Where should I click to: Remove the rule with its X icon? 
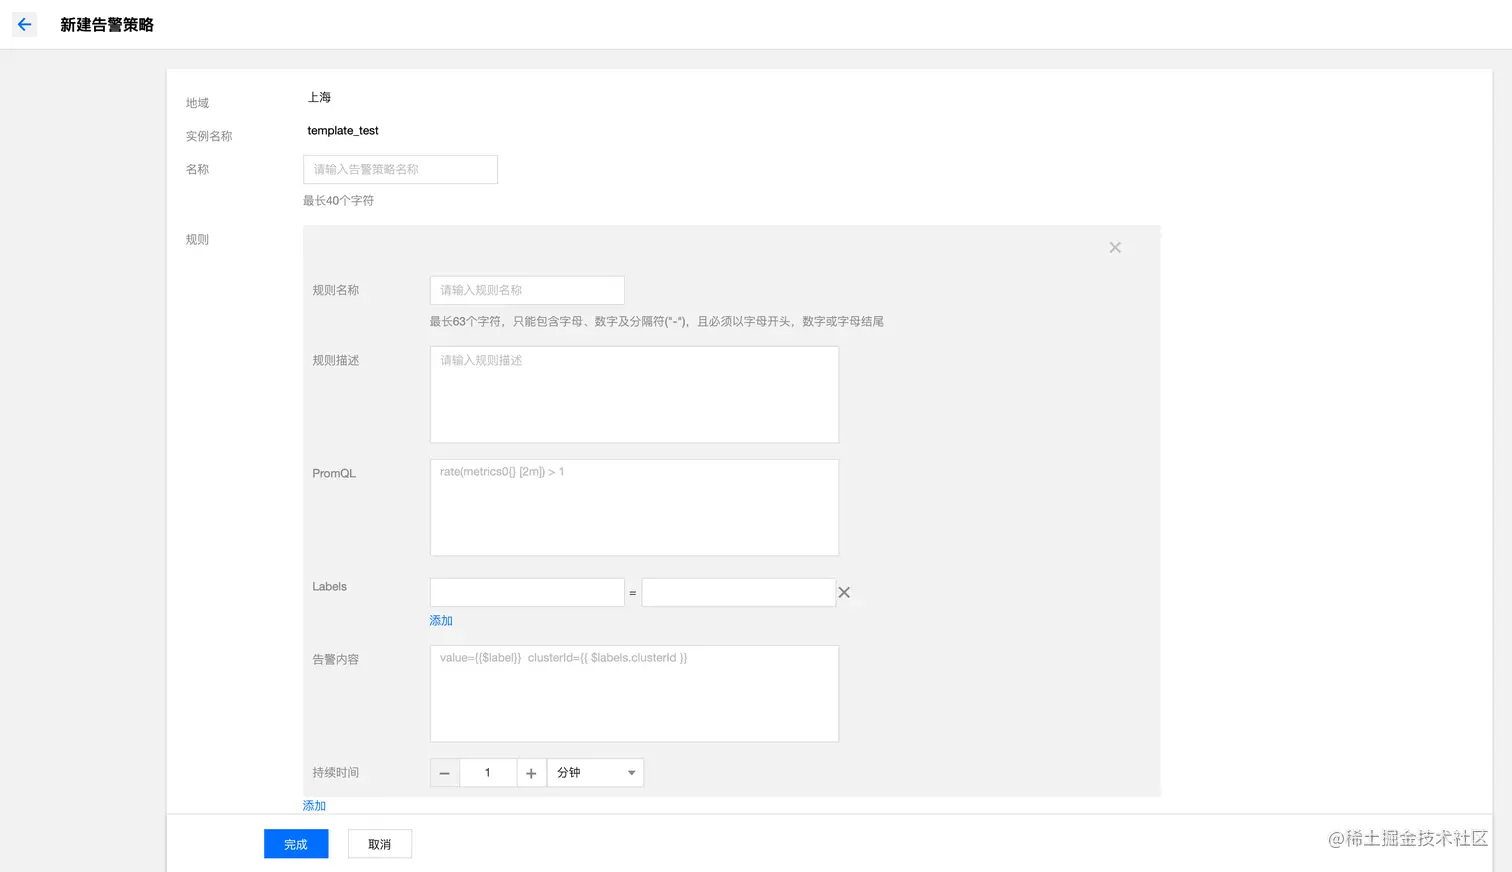click(1115, 247)
